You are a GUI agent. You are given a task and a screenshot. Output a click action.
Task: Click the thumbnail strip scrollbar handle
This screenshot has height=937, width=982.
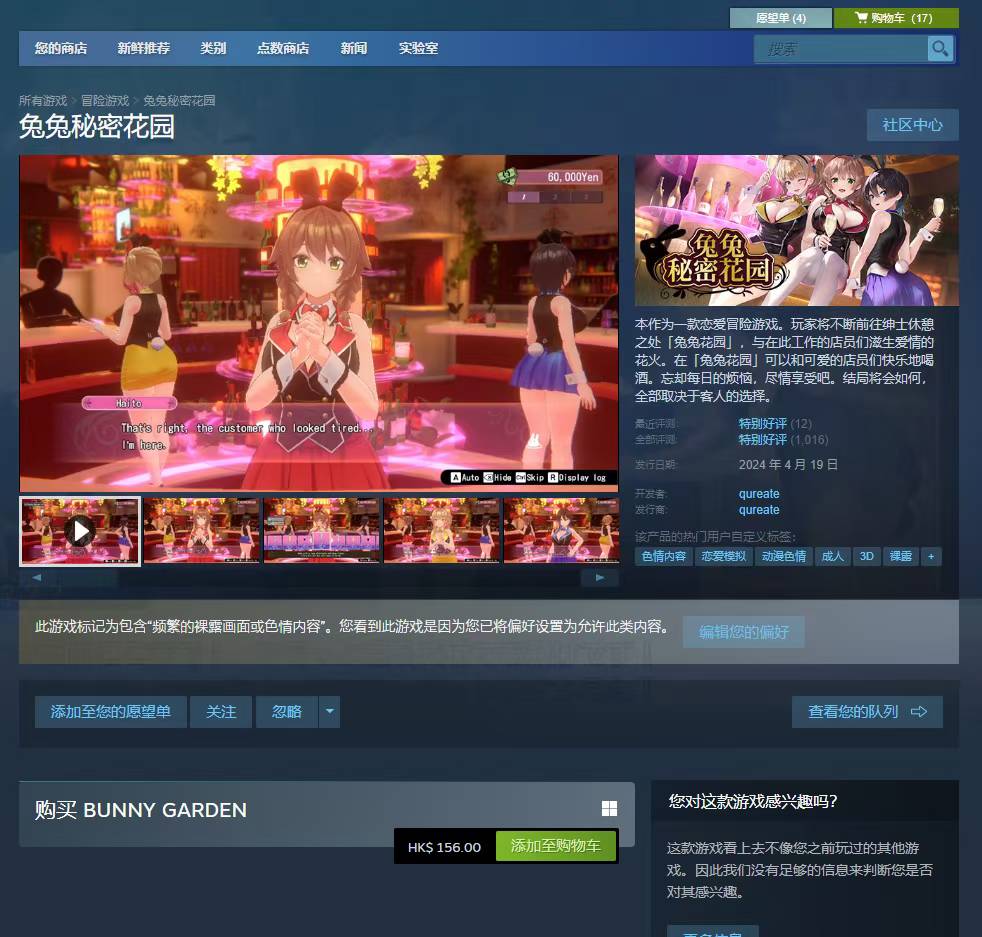coord(88,577)
